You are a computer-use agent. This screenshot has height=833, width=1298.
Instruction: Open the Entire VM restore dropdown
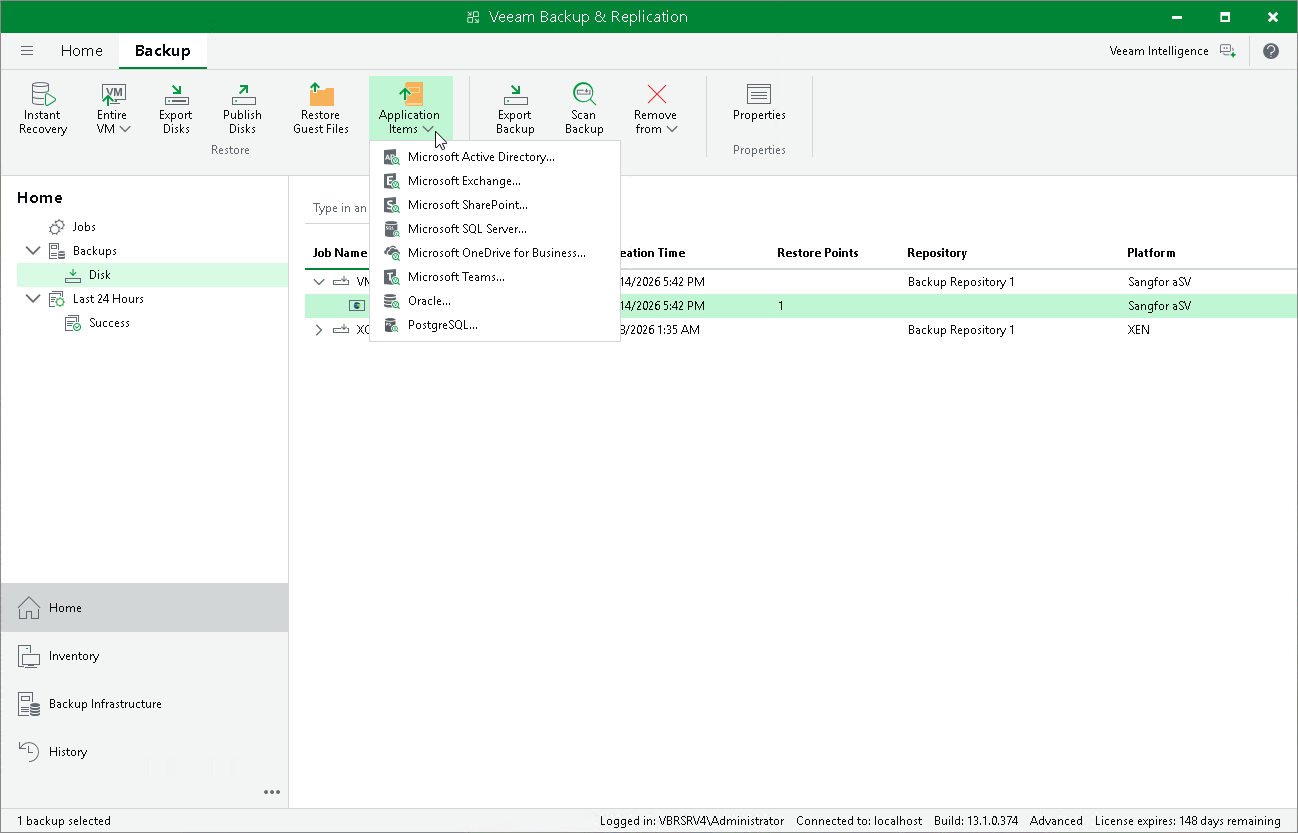[x=112, y=108]
